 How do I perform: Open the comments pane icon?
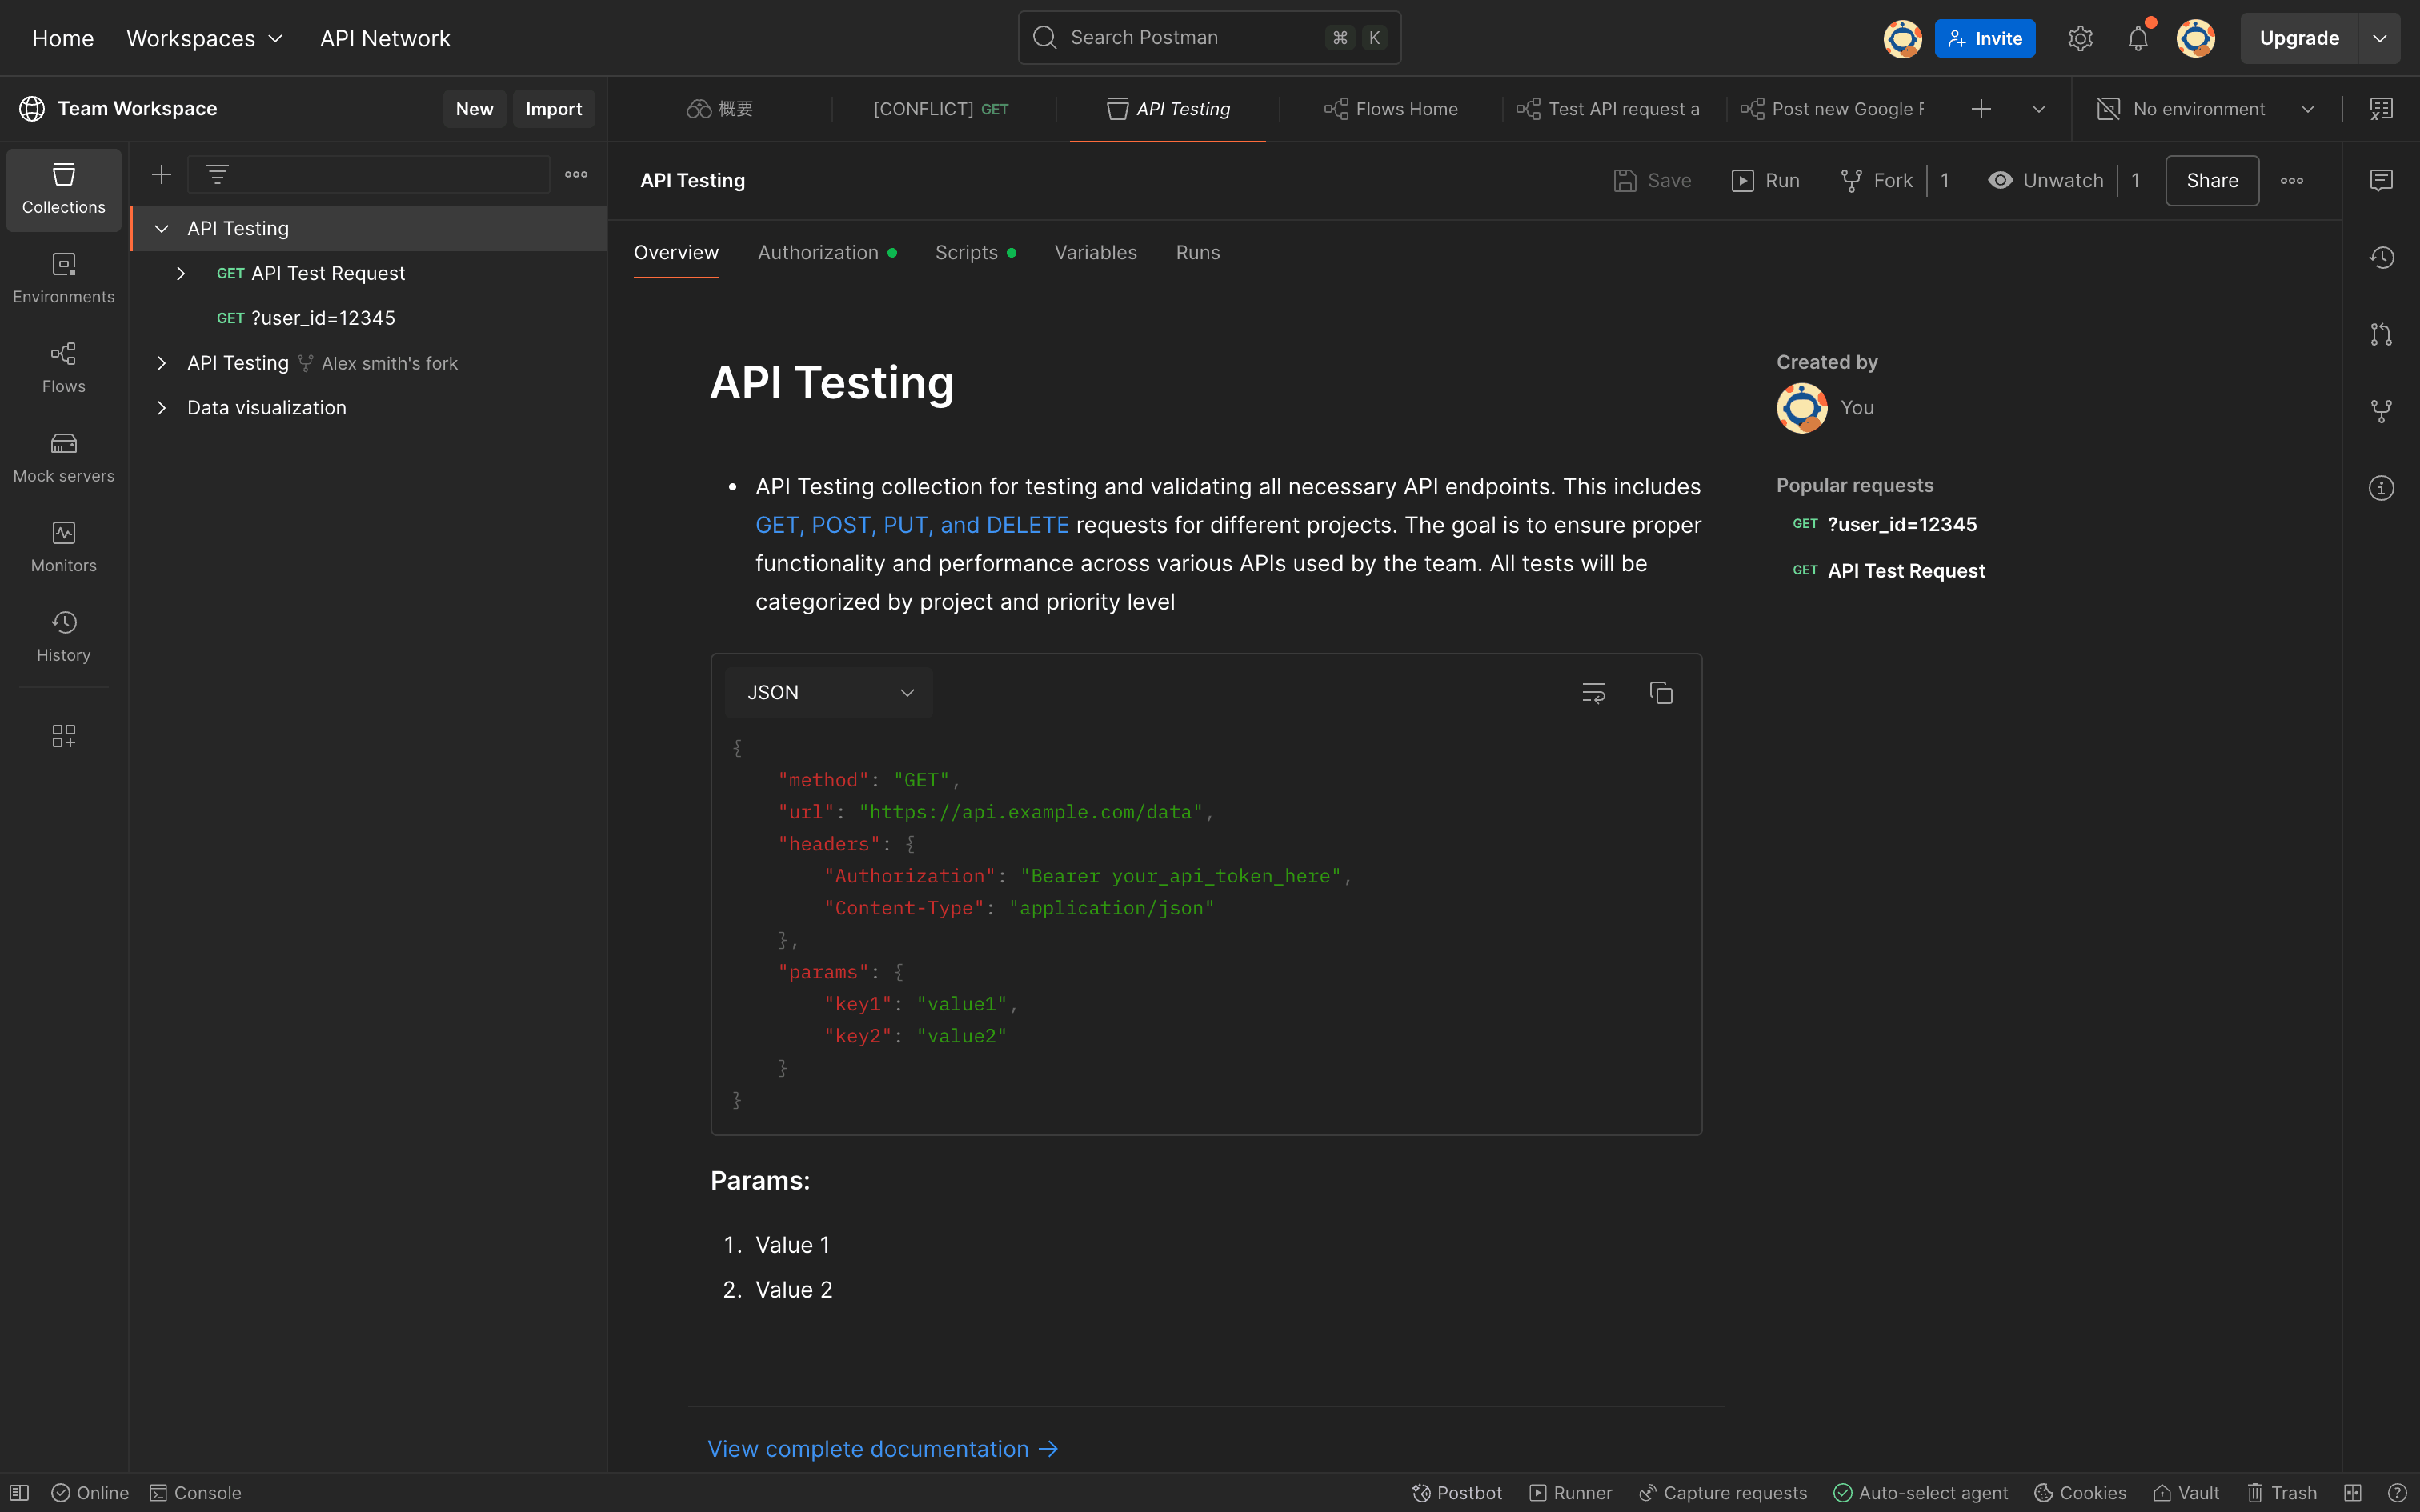[x=2381, y=181]
